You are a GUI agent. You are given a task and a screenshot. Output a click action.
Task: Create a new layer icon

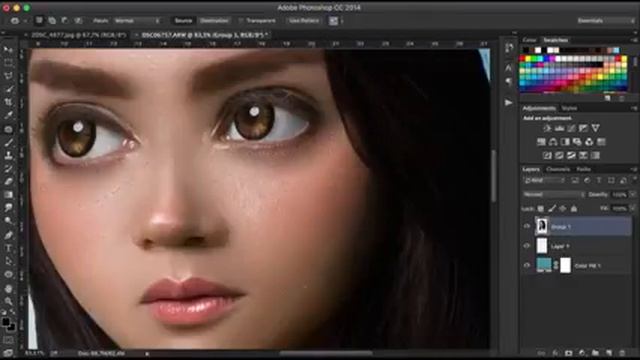click(x=609, y=353)
